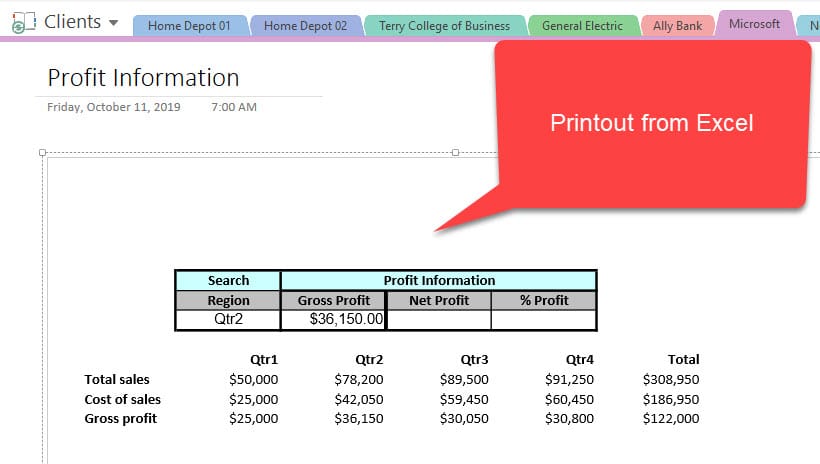This screenshot has height=464, width=820.
Task: Click the $186,950 cost total value
Action: tap(671, 399)
